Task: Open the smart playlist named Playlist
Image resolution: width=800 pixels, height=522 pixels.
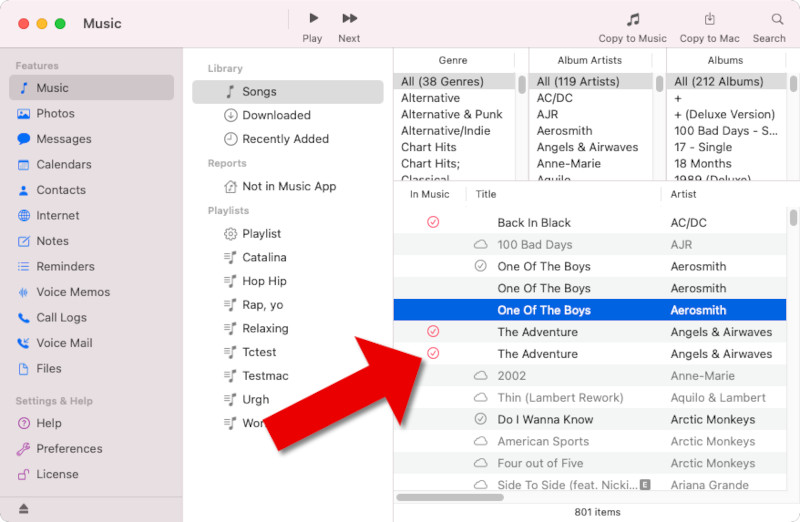Action: click(288, 234)
